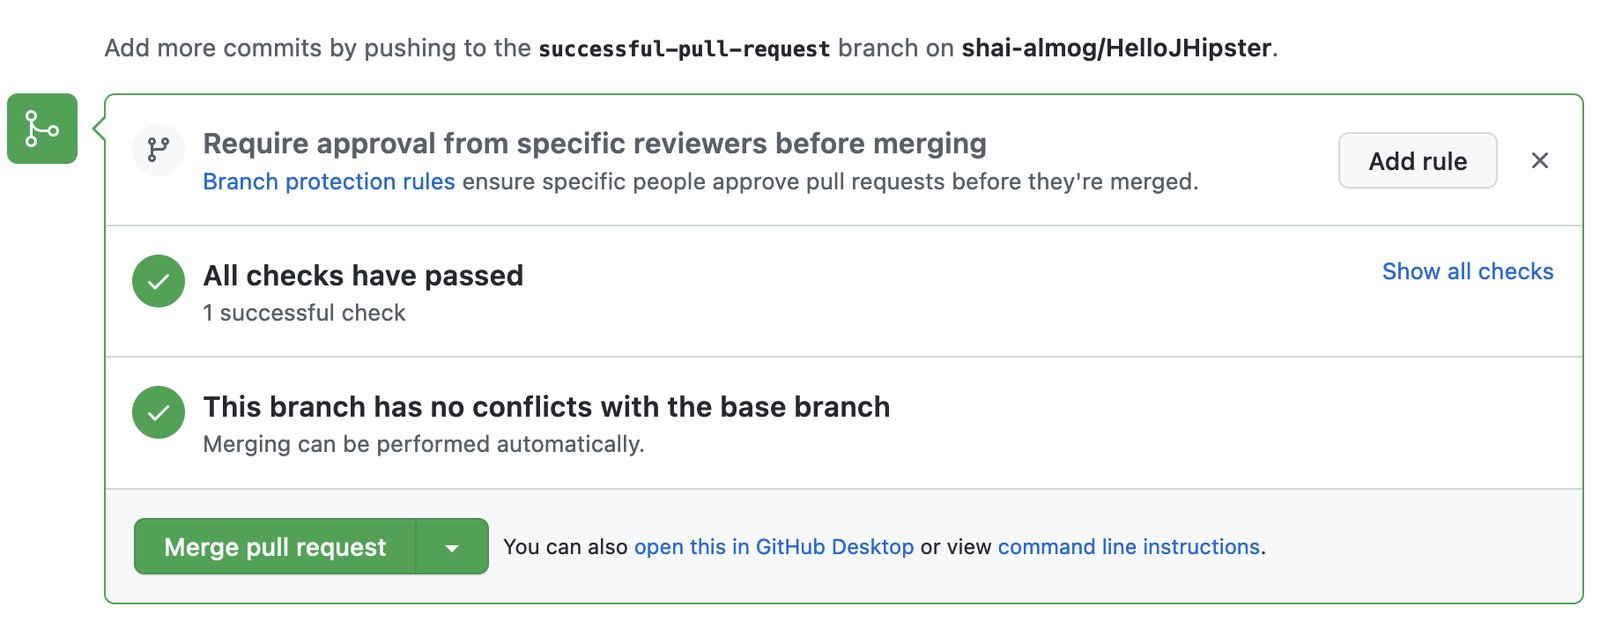Image resolution: width=1600 pixels, height=629 pixels.
Task: Click the green merge icon badge
Action: click(x=42, y=128)
